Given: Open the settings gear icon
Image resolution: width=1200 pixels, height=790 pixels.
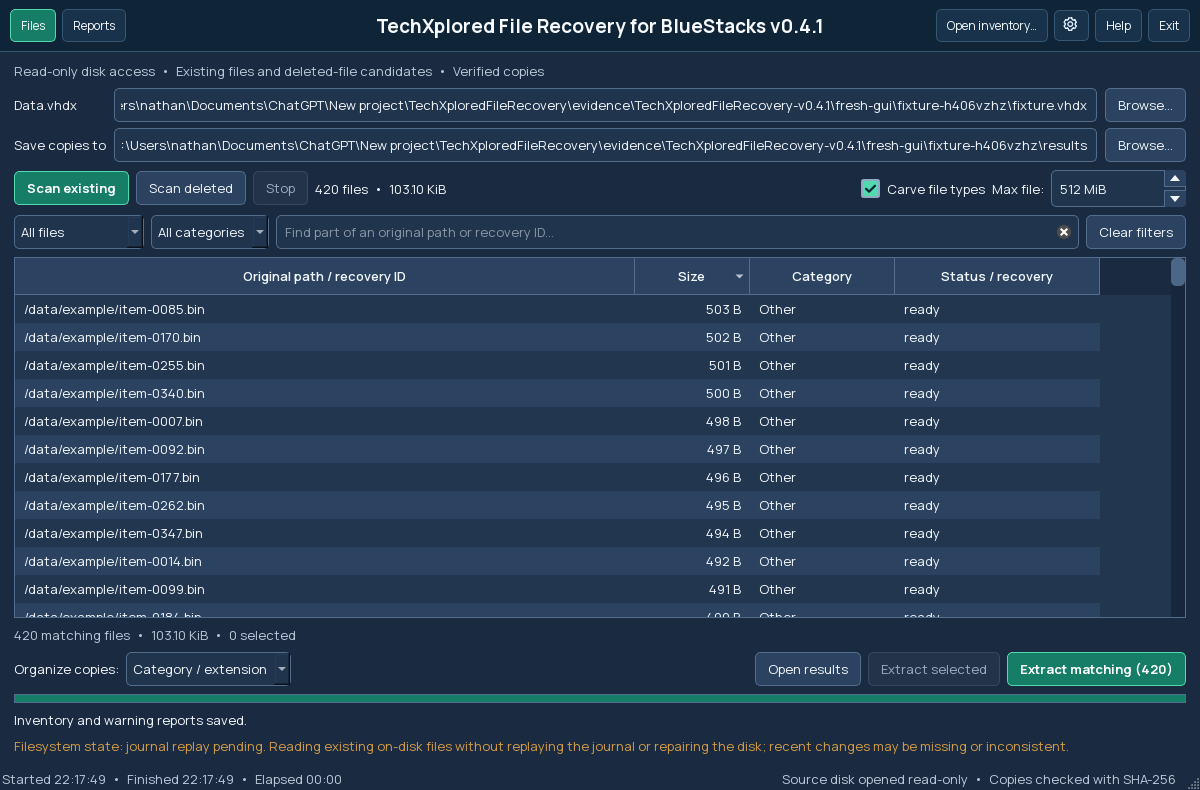Looking at the screenshot, I should coord(1071,25).
